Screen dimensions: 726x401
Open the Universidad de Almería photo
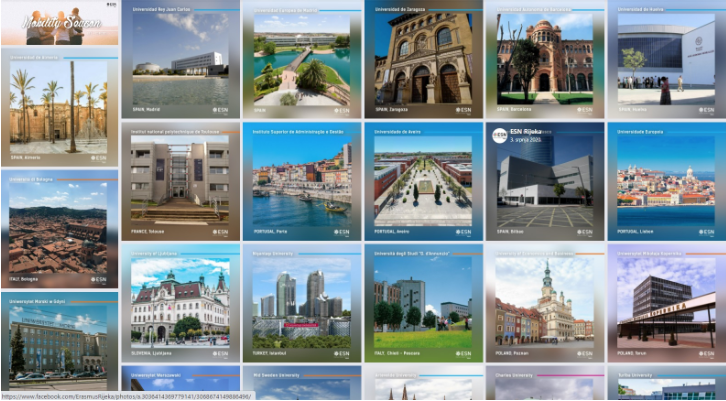click(59, 108)
